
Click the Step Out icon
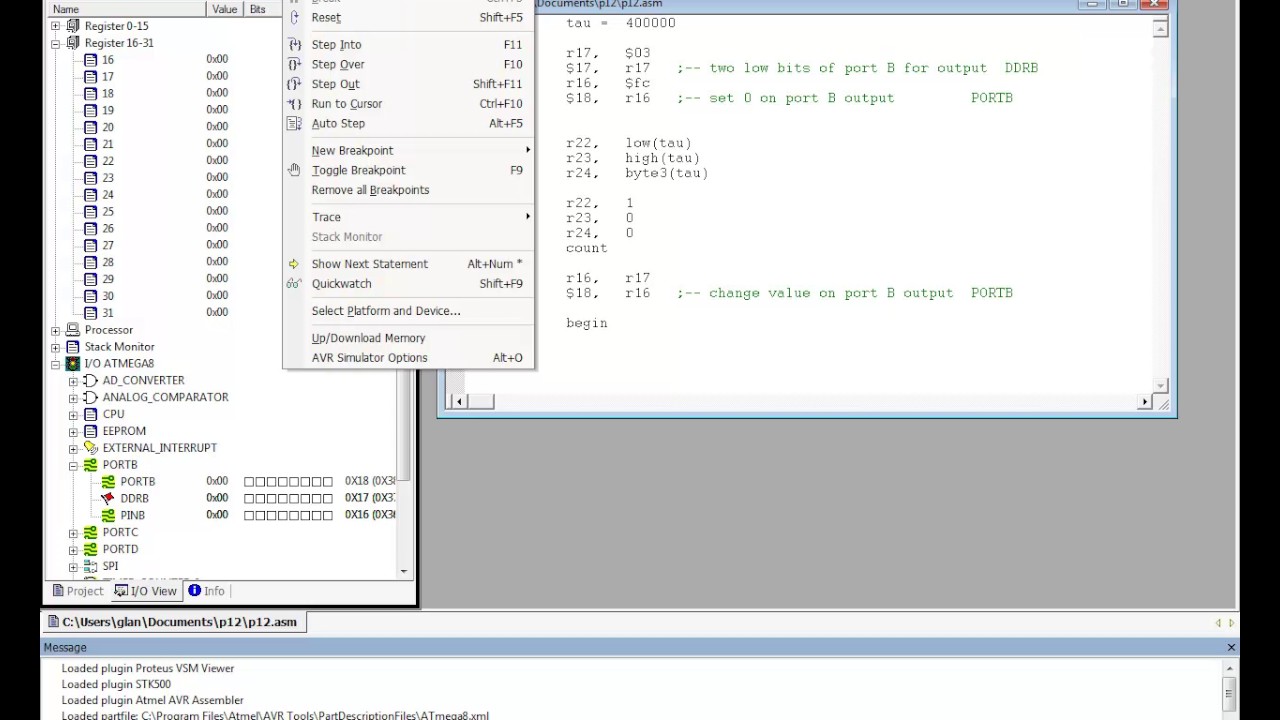tap(294, 84)
